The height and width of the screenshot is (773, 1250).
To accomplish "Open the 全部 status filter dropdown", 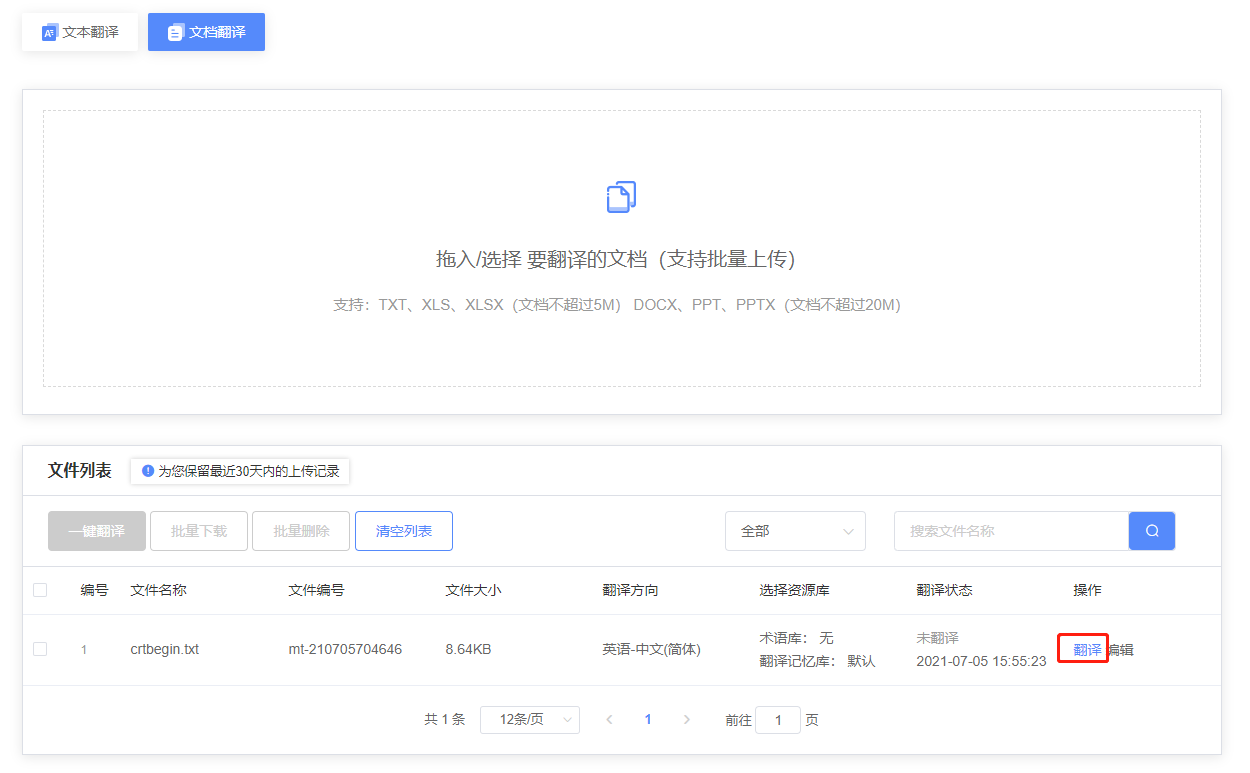I will coord(795,531).
